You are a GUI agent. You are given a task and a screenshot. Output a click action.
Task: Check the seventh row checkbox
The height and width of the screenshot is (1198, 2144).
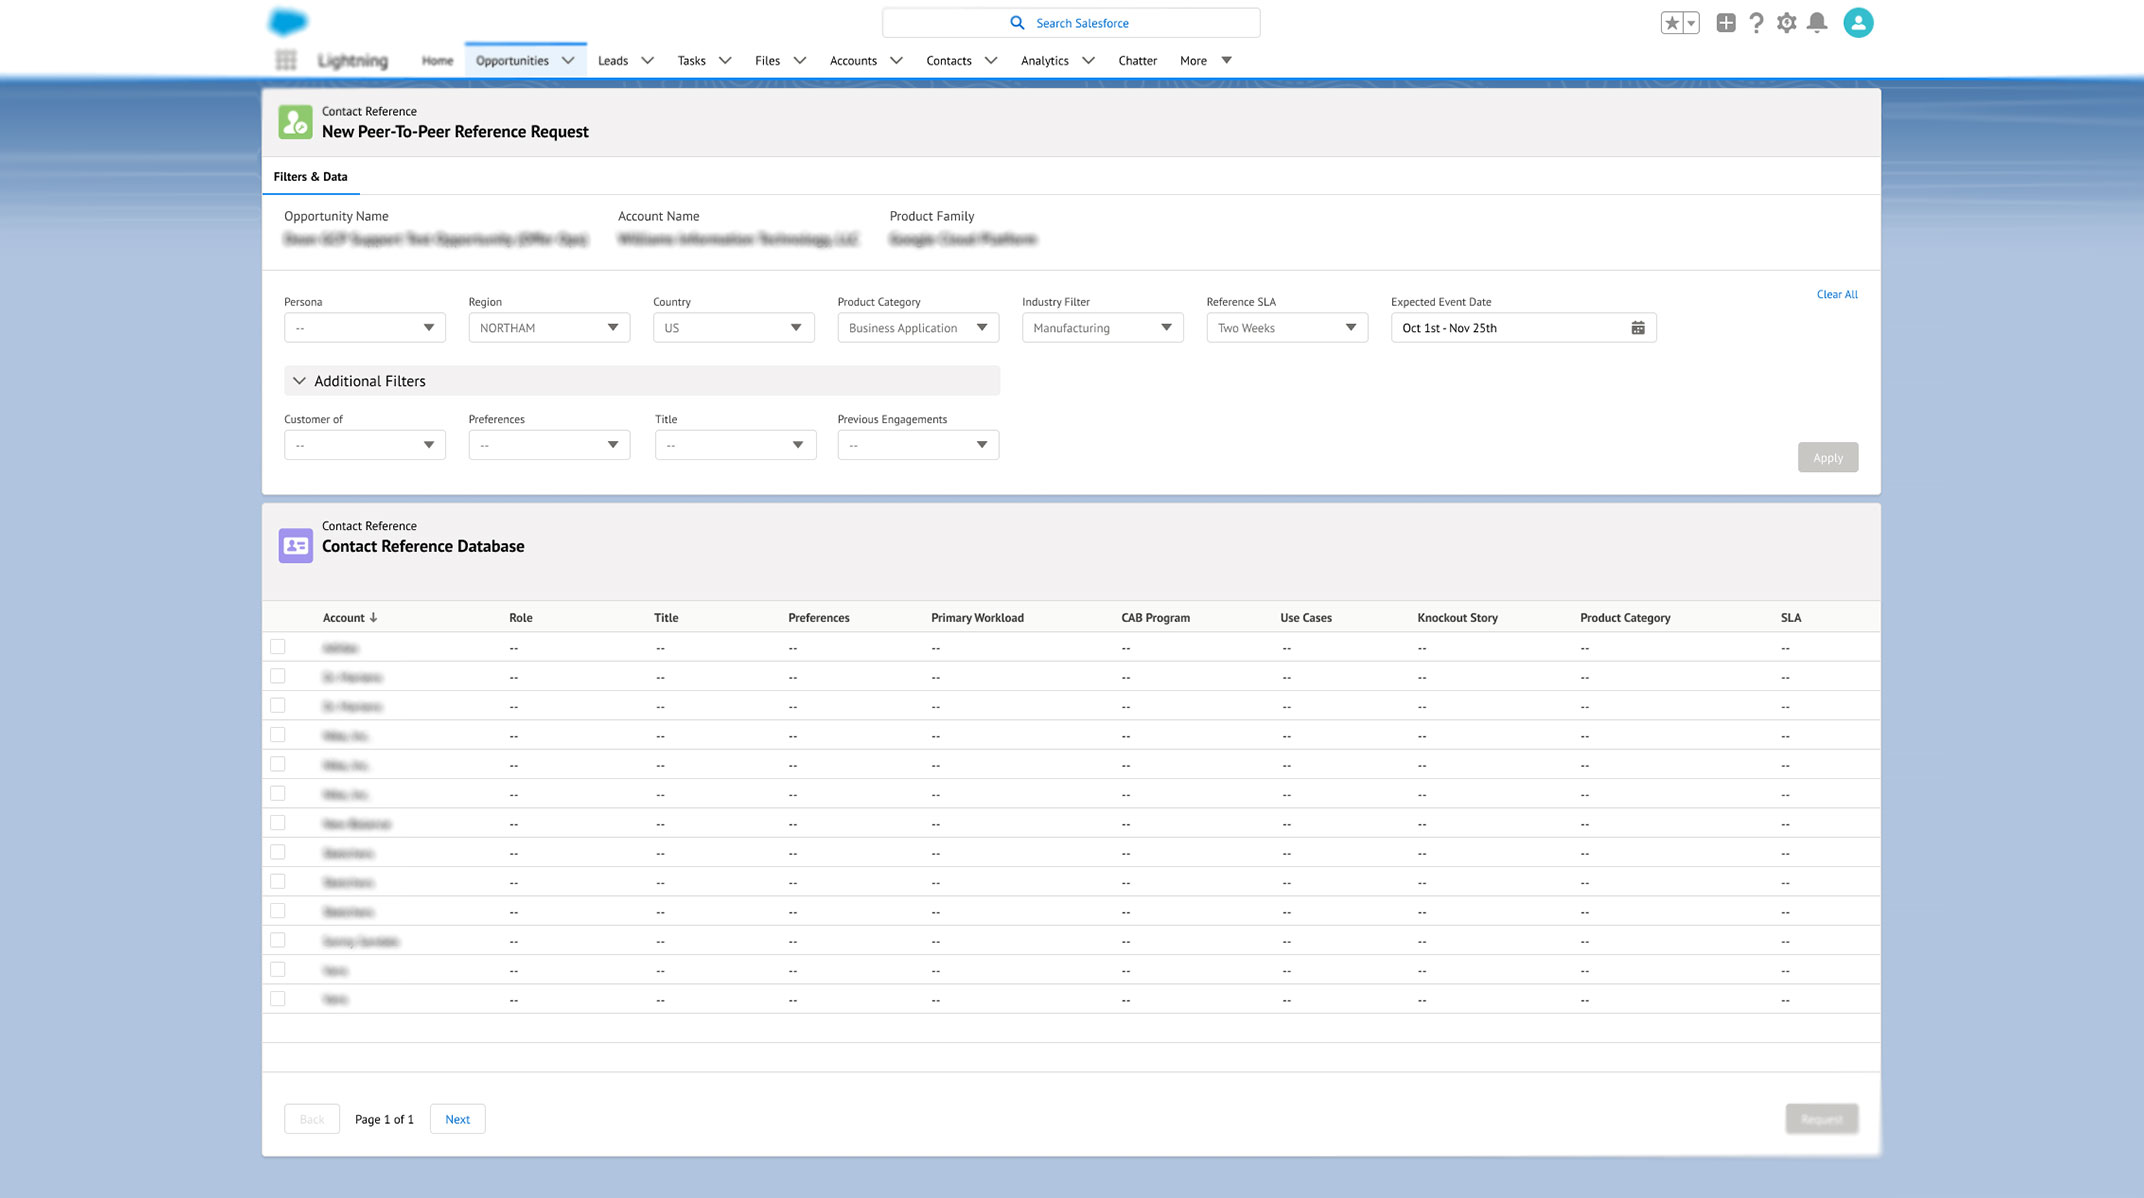[278, 823]
